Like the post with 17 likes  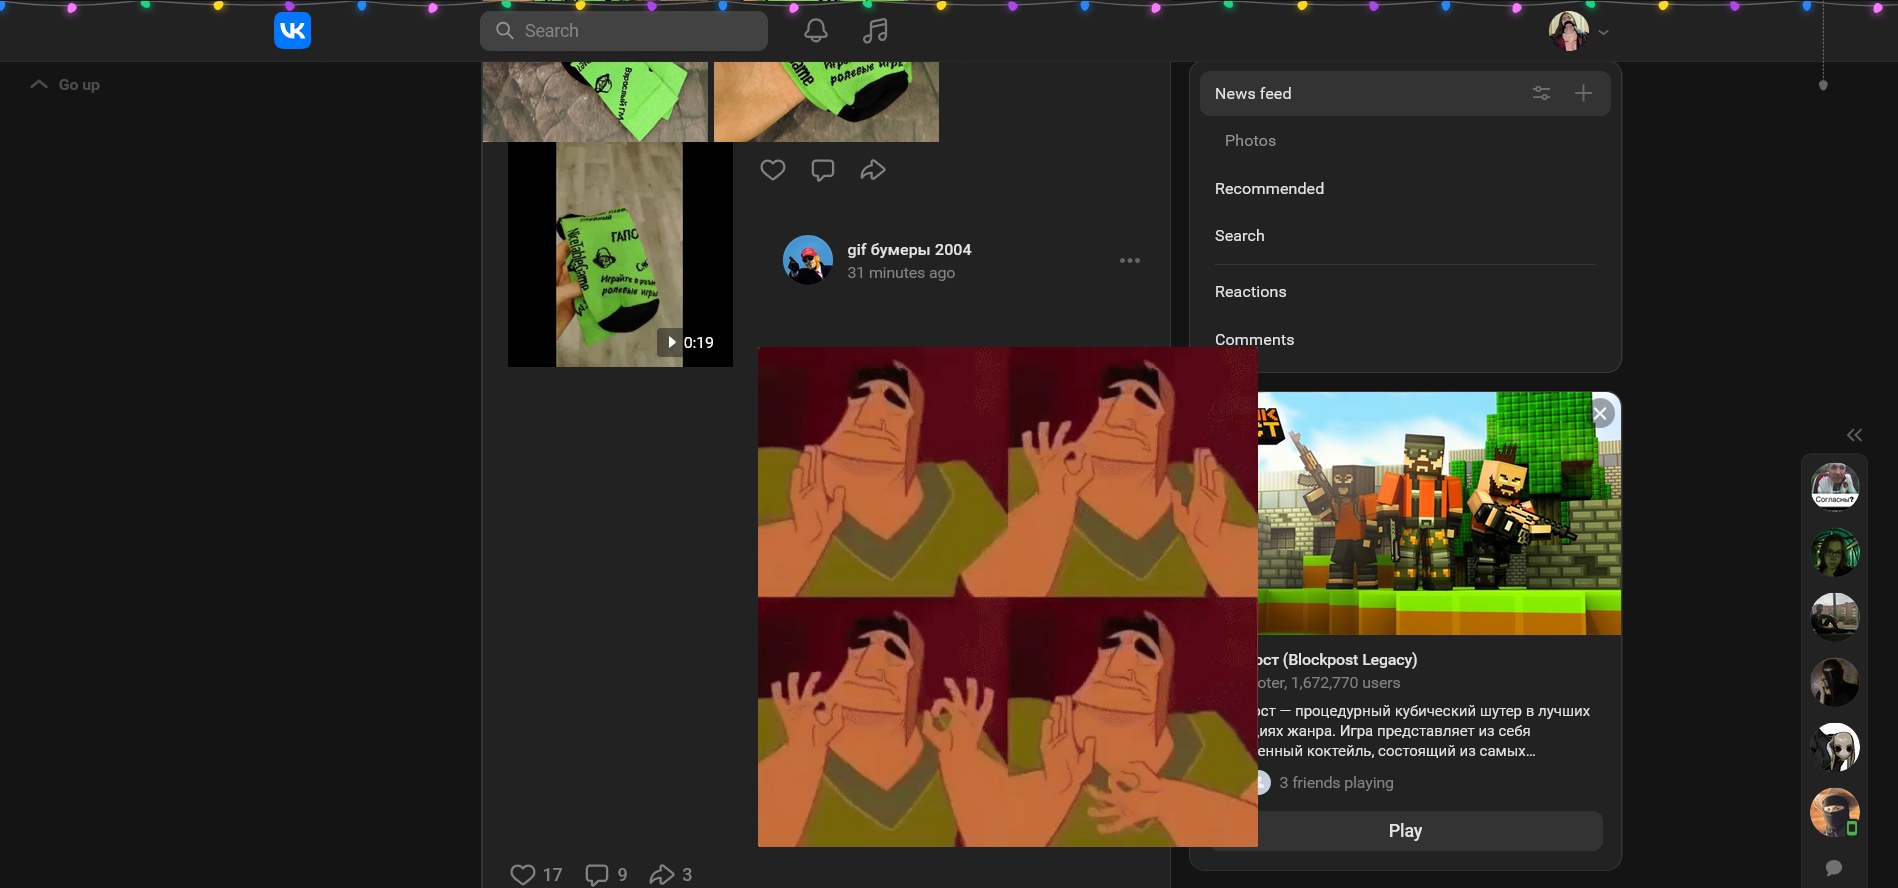tap(536, 875)
